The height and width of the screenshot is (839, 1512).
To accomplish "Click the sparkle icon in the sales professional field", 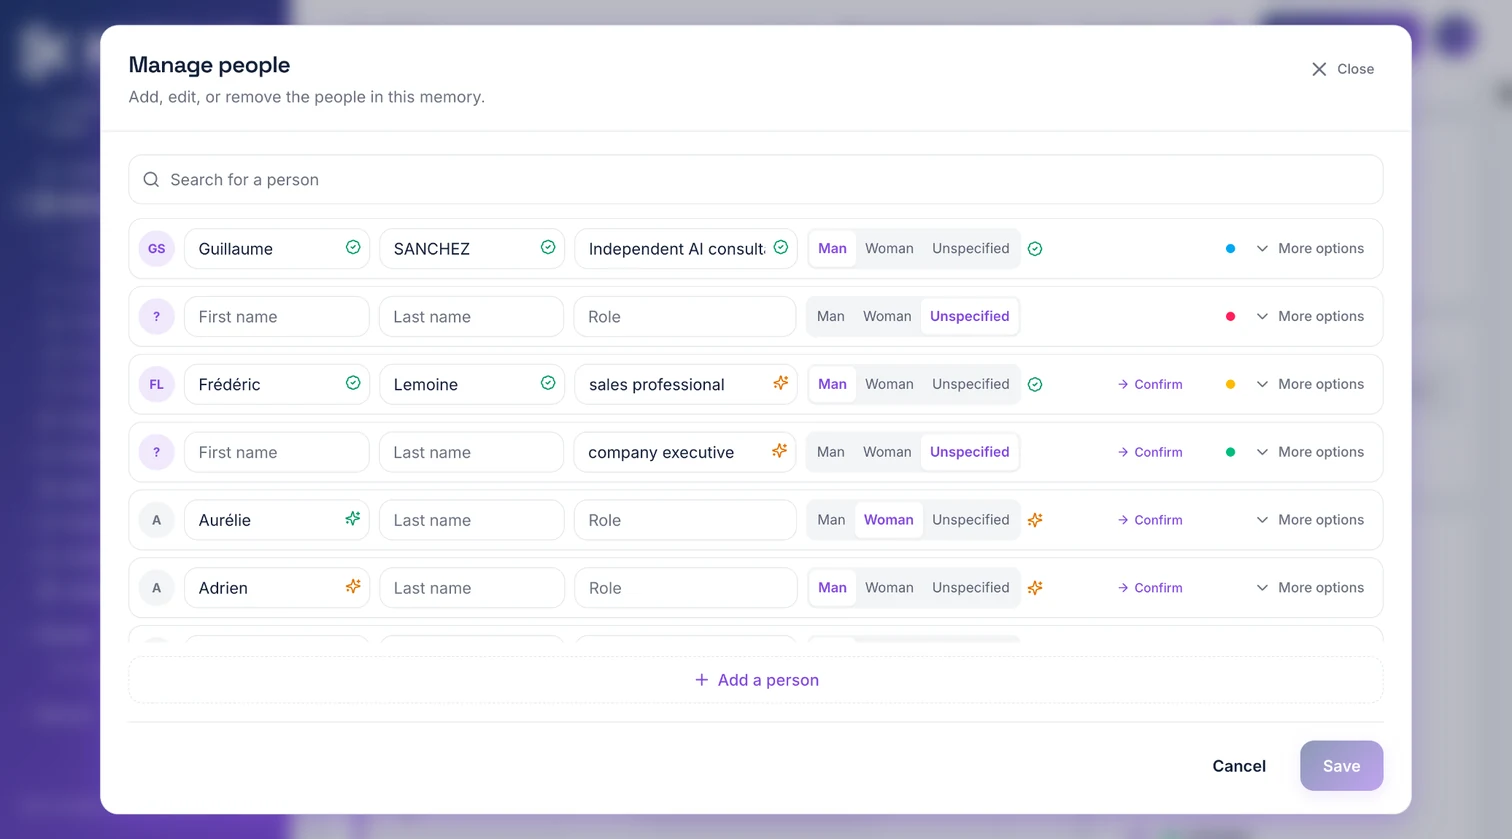I will click(780, 383).
